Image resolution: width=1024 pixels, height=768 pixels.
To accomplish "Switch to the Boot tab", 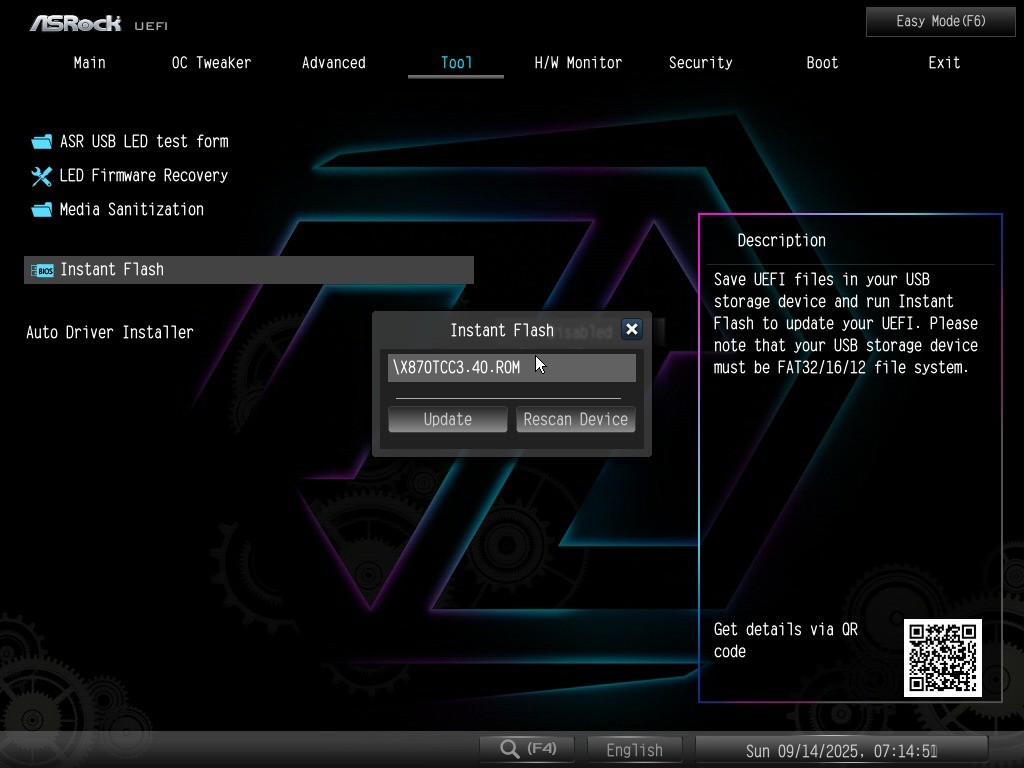I will pos(822,63).
